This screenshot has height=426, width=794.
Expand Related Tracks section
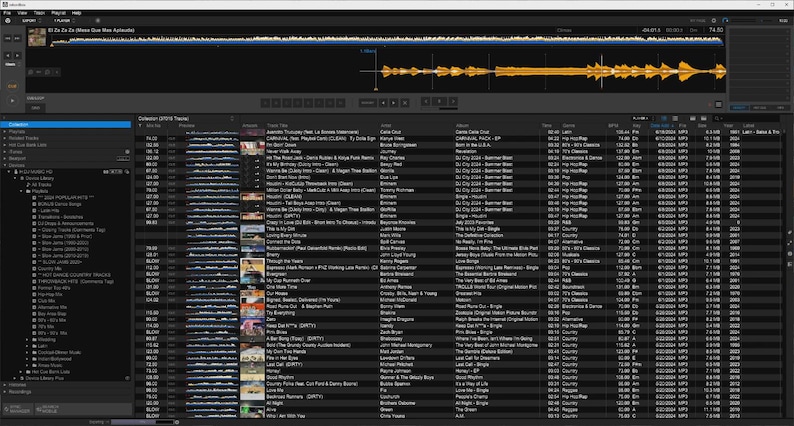(x=5, y=138)
